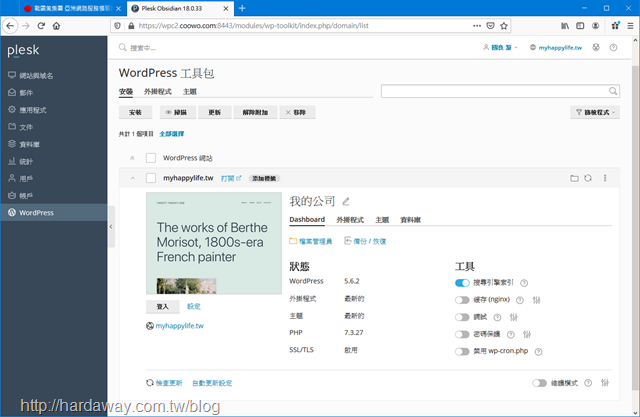640x417 pixels.
Task: Bookmark this page with star icon
Action: point(504,26)
